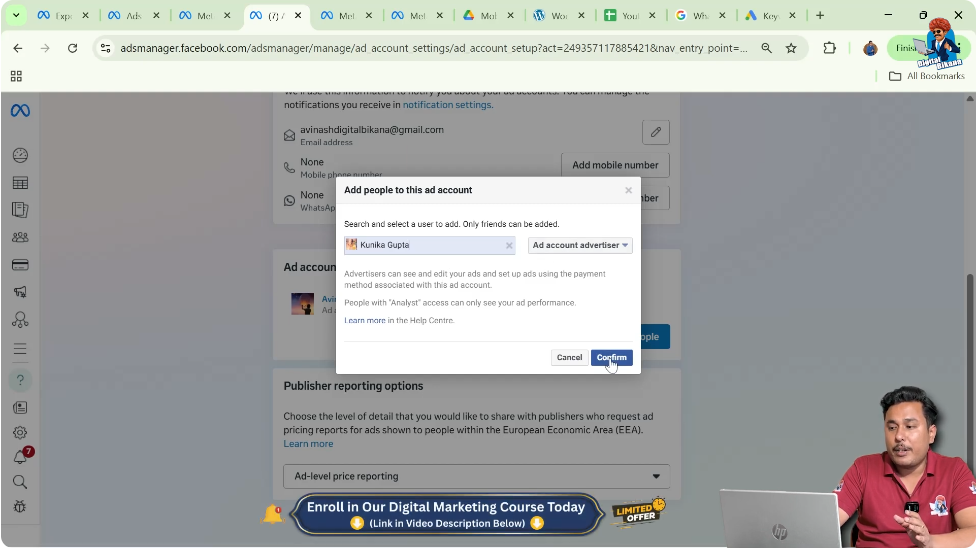Click the Confirm button in the dialog
The height and width of the screenshot is (549, 979).
pyautogui.click(x=611, y=357)
